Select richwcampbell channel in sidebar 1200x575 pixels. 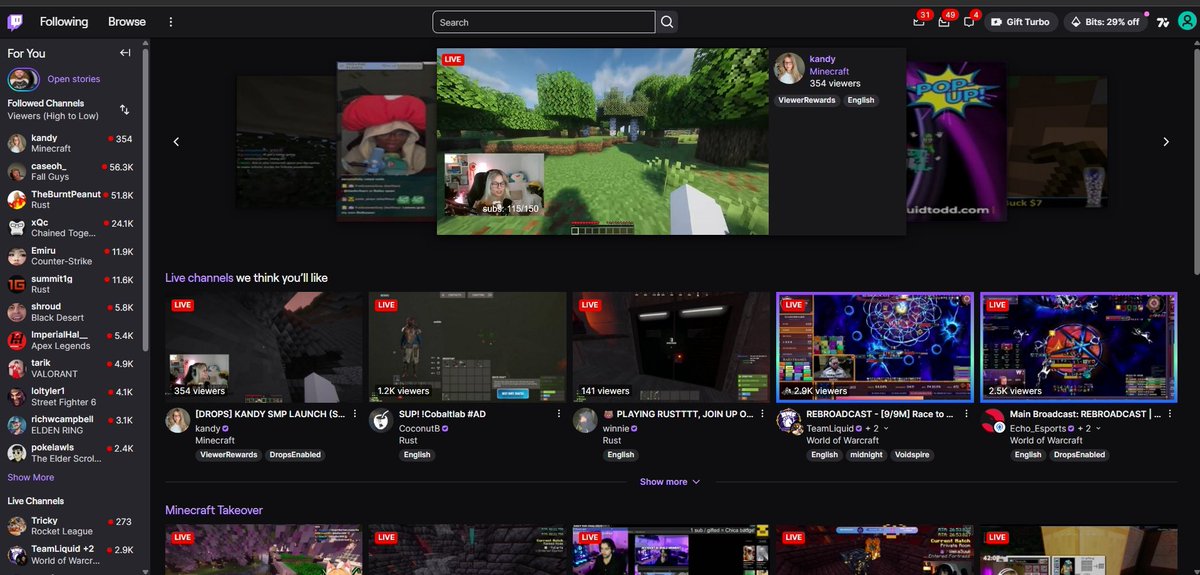click(x=72, y=425)
